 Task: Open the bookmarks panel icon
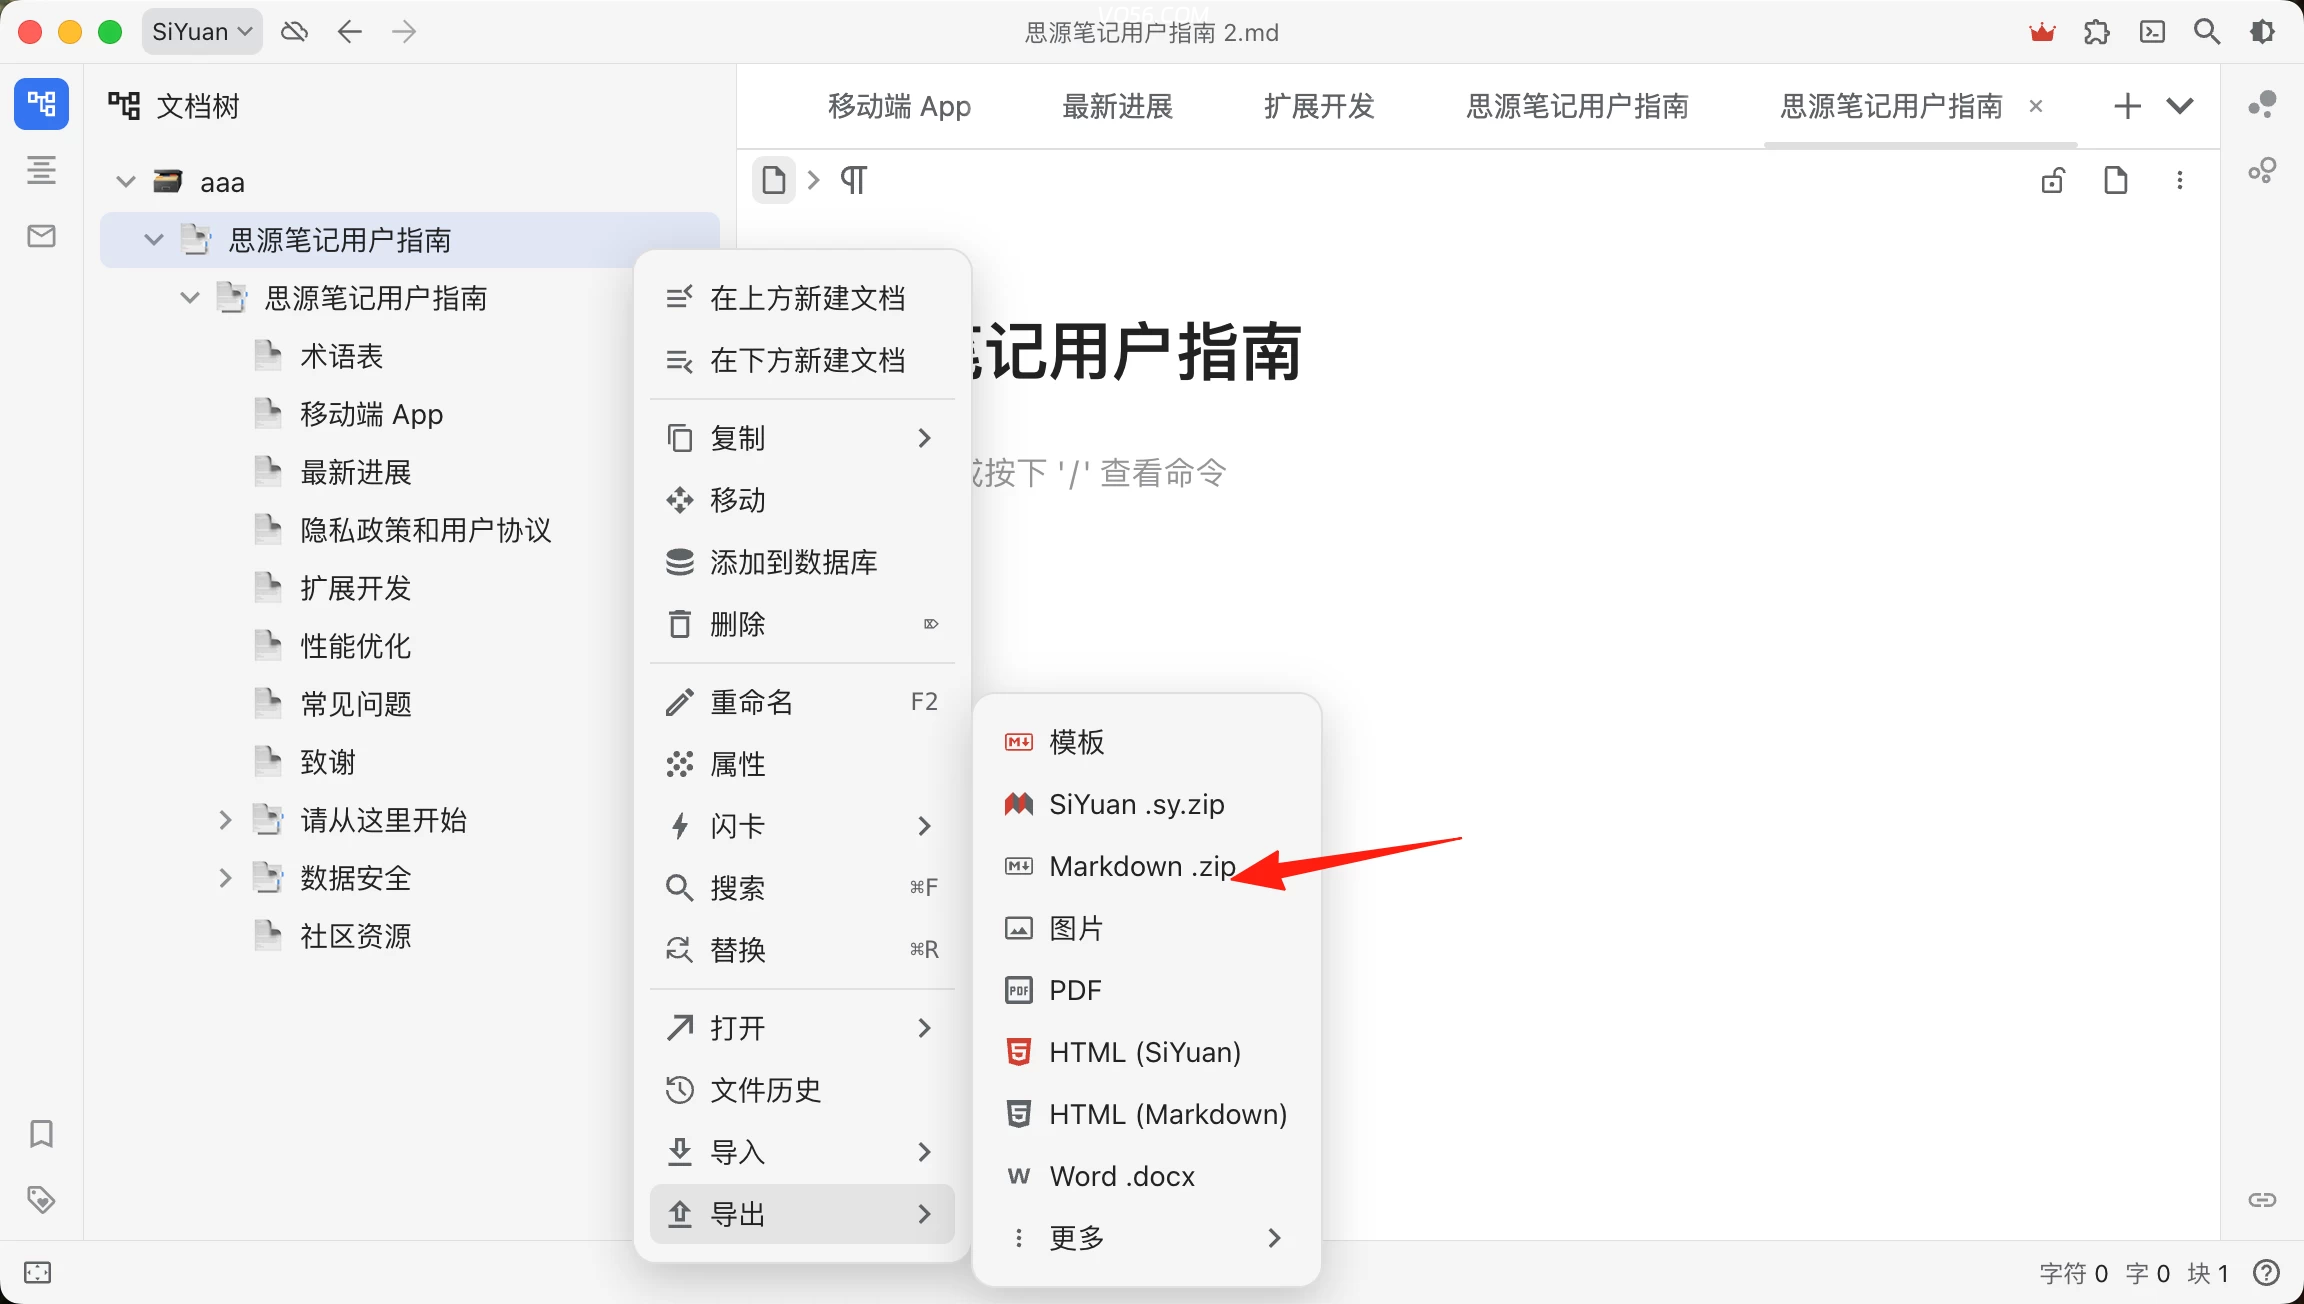(41, 1133)
